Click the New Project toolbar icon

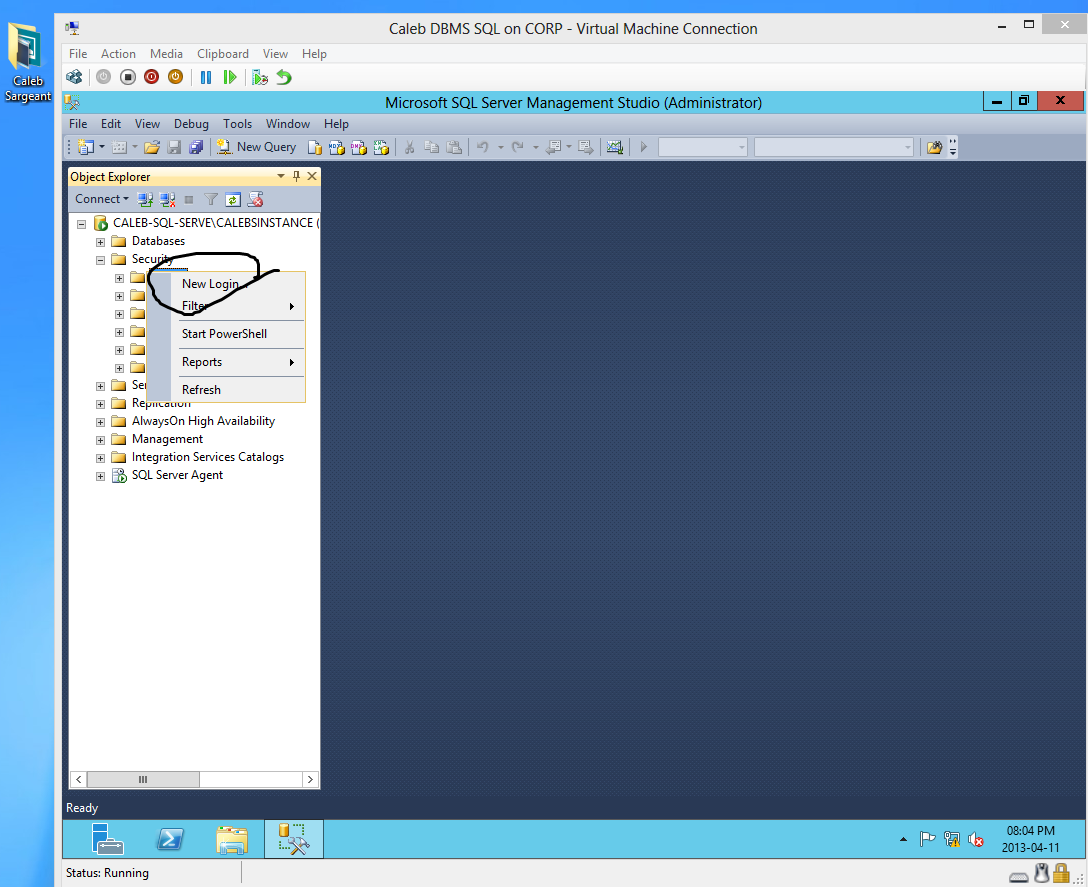point(86,147)
